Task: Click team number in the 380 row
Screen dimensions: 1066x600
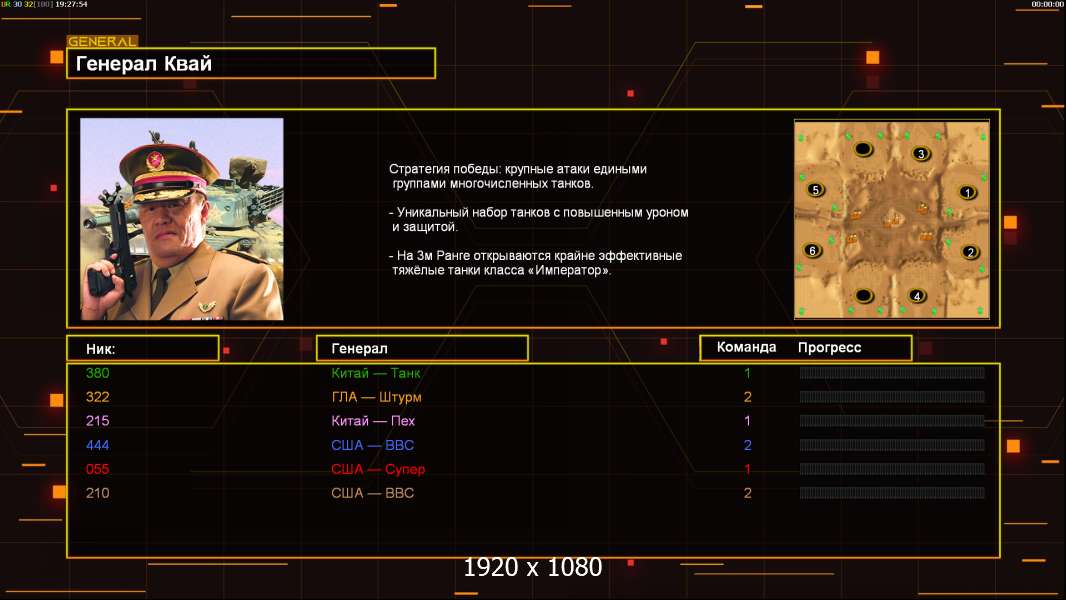Action: (747, 373)
